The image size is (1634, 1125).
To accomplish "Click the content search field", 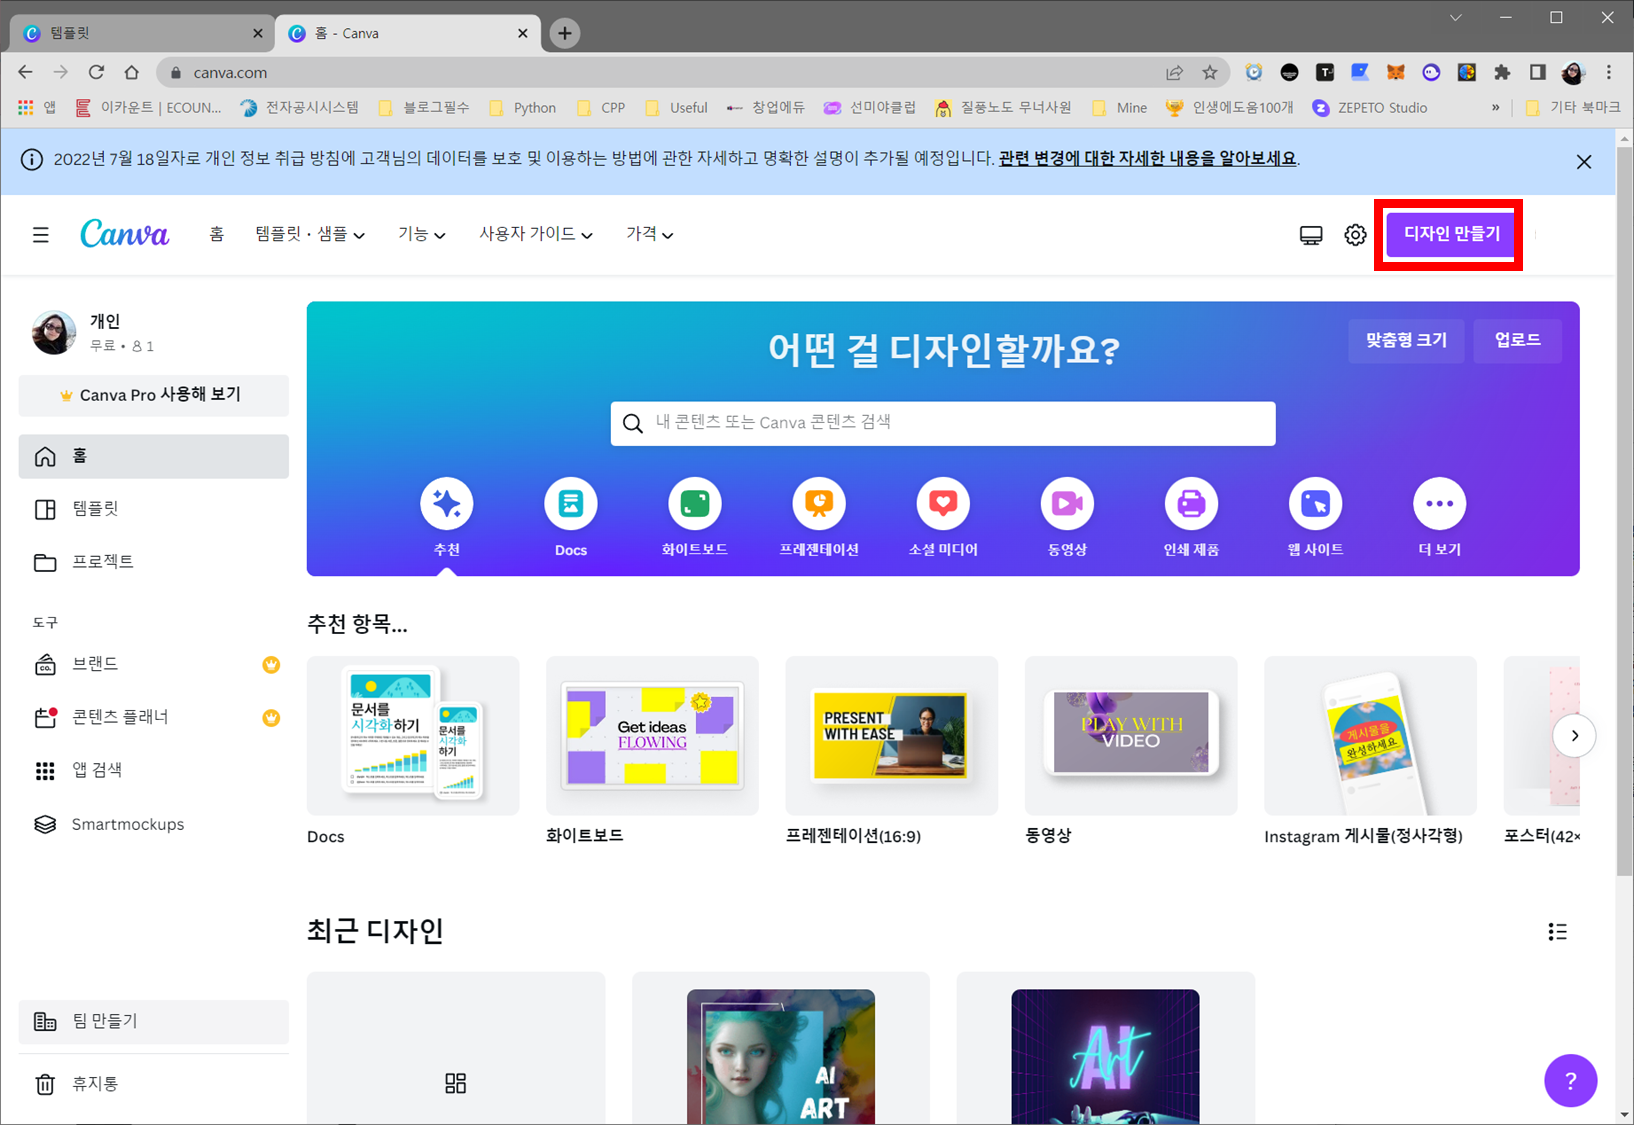I will (x=943, y=423).
